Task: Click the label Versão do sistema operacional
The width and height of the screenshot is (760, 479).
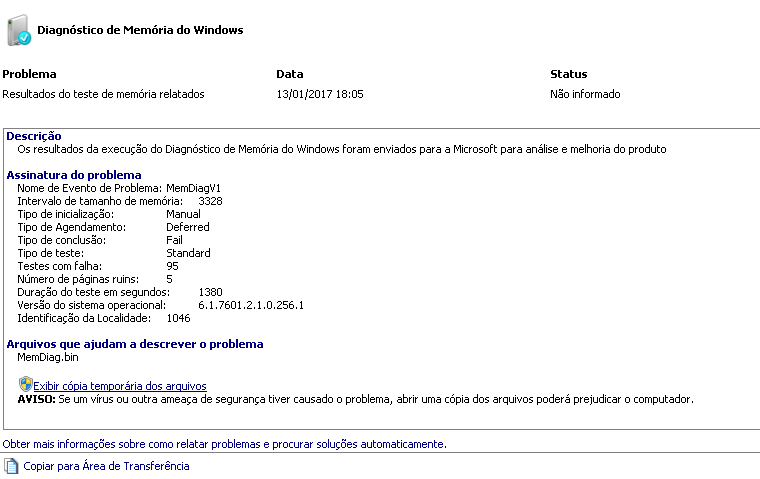Action: pos(92,305)
